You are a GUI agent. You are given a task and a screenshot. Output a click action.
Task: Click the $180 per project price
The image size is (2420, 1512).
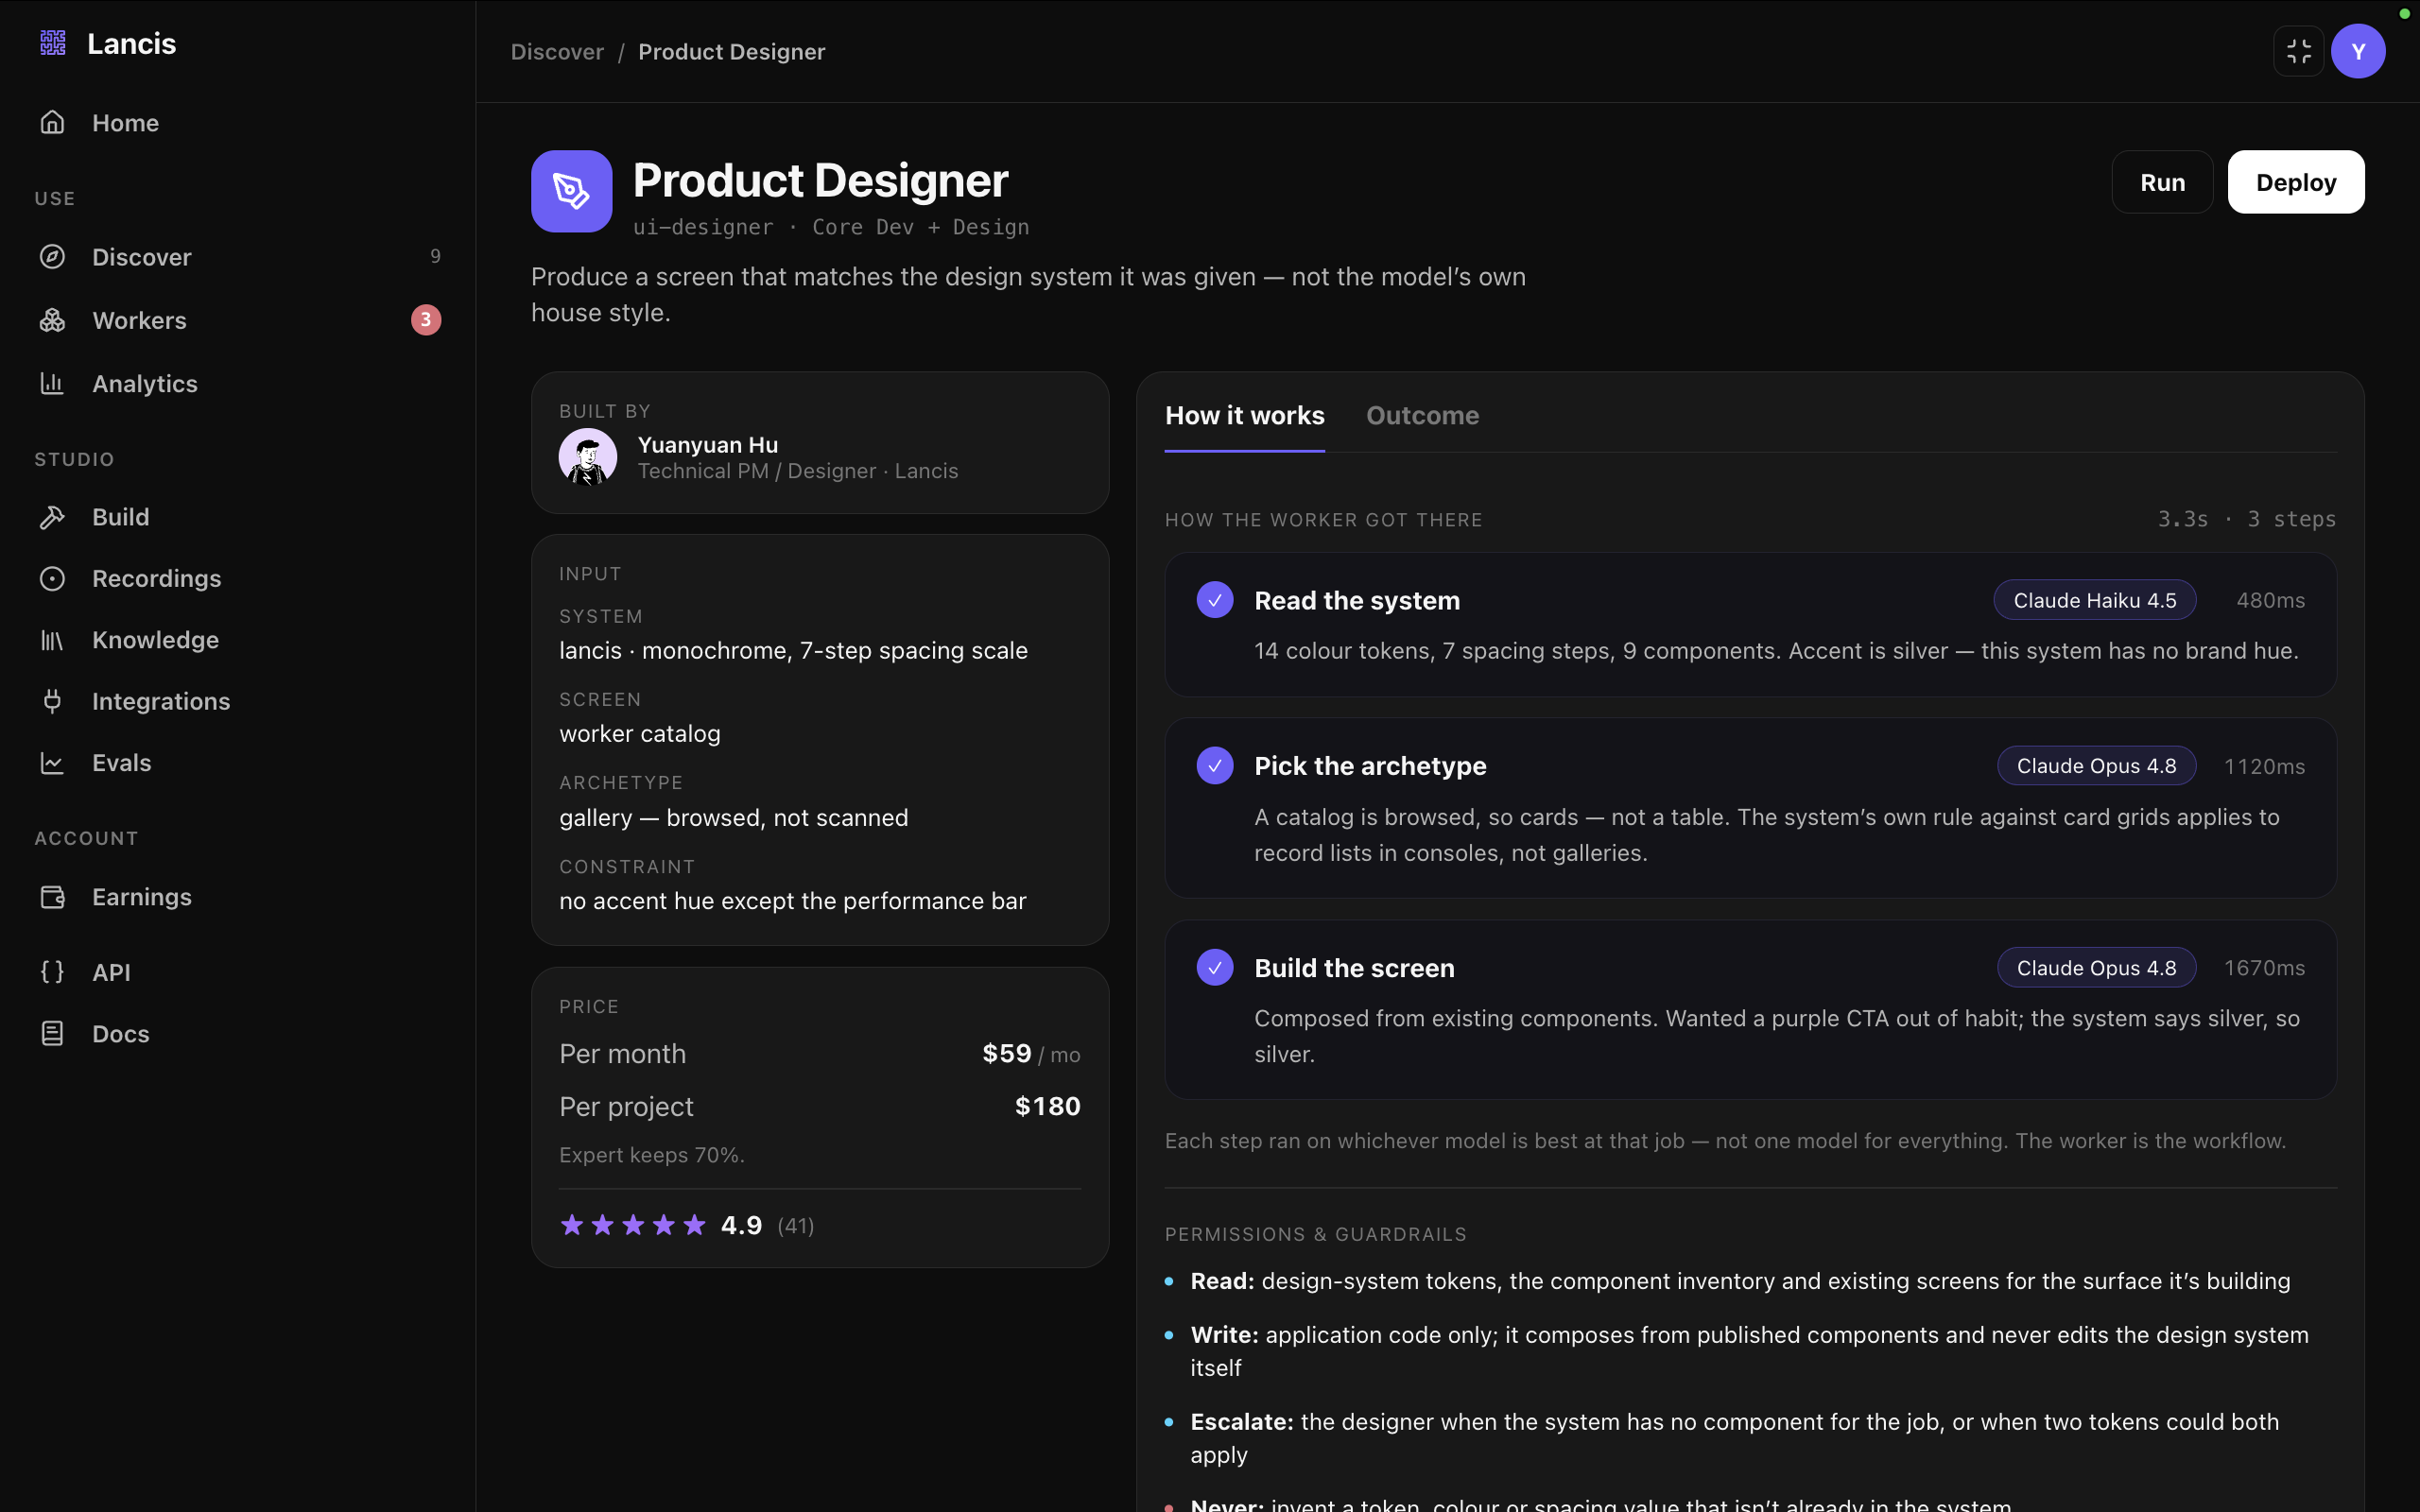click(1047, 1106)
